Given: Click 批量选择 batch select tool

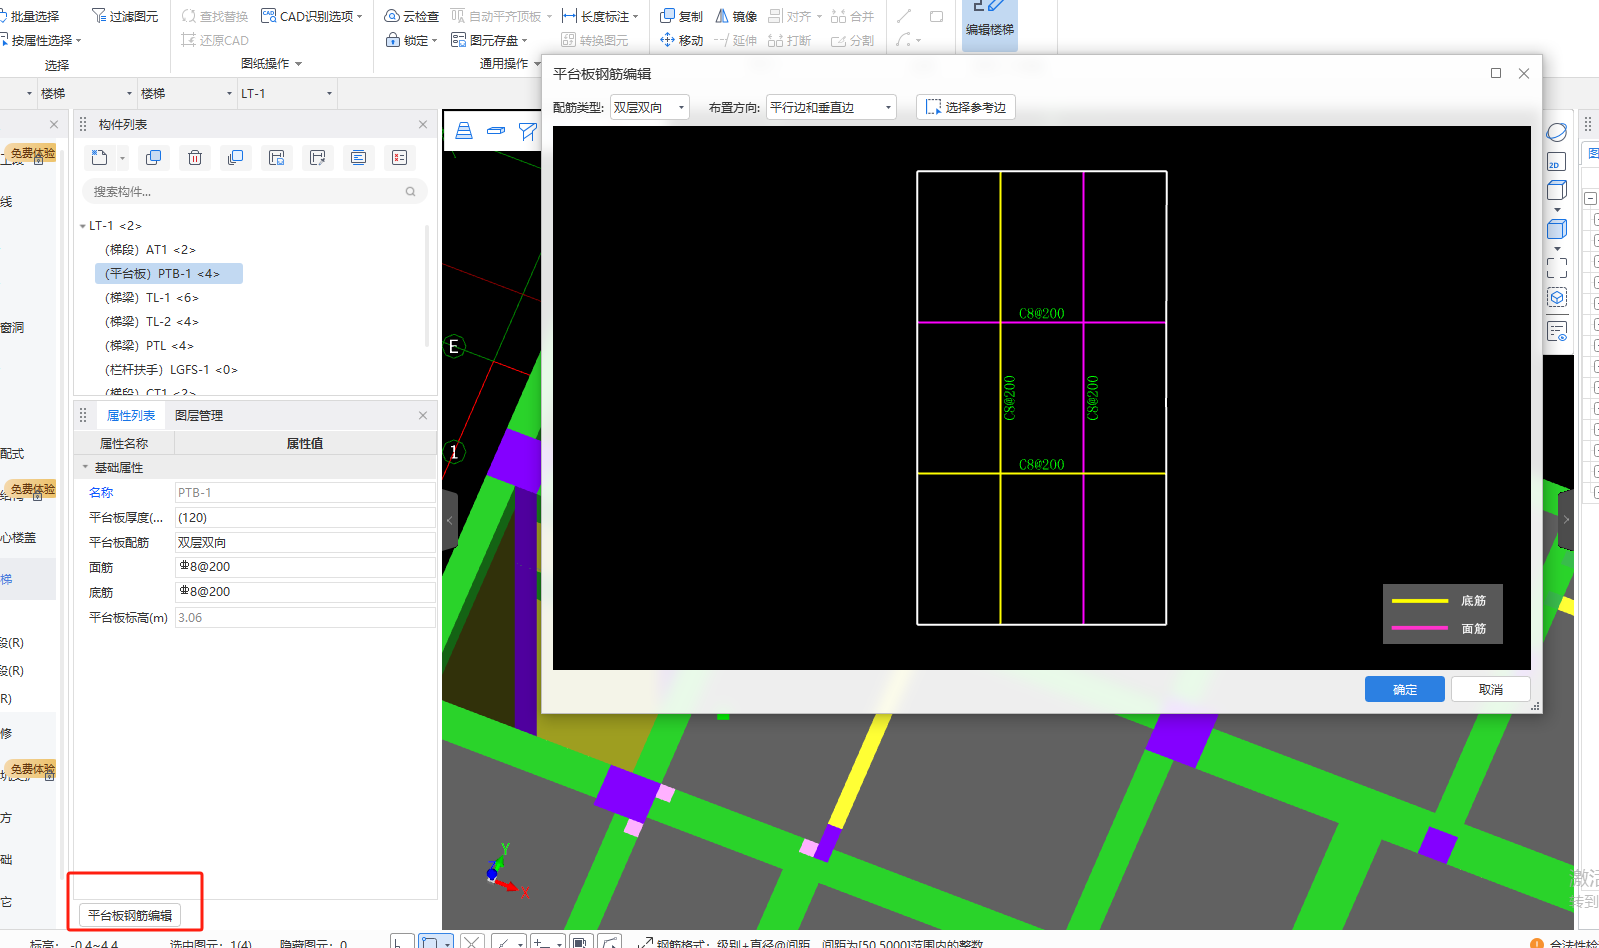Looking at the screenshot, I should [x=30, y=16].
